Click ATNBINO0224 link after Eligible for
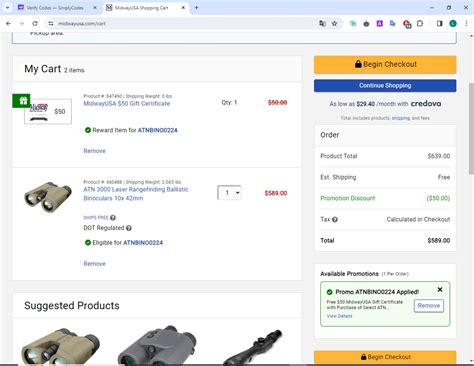This screenshot has height=366, width=474. click(x=143, y=243)
